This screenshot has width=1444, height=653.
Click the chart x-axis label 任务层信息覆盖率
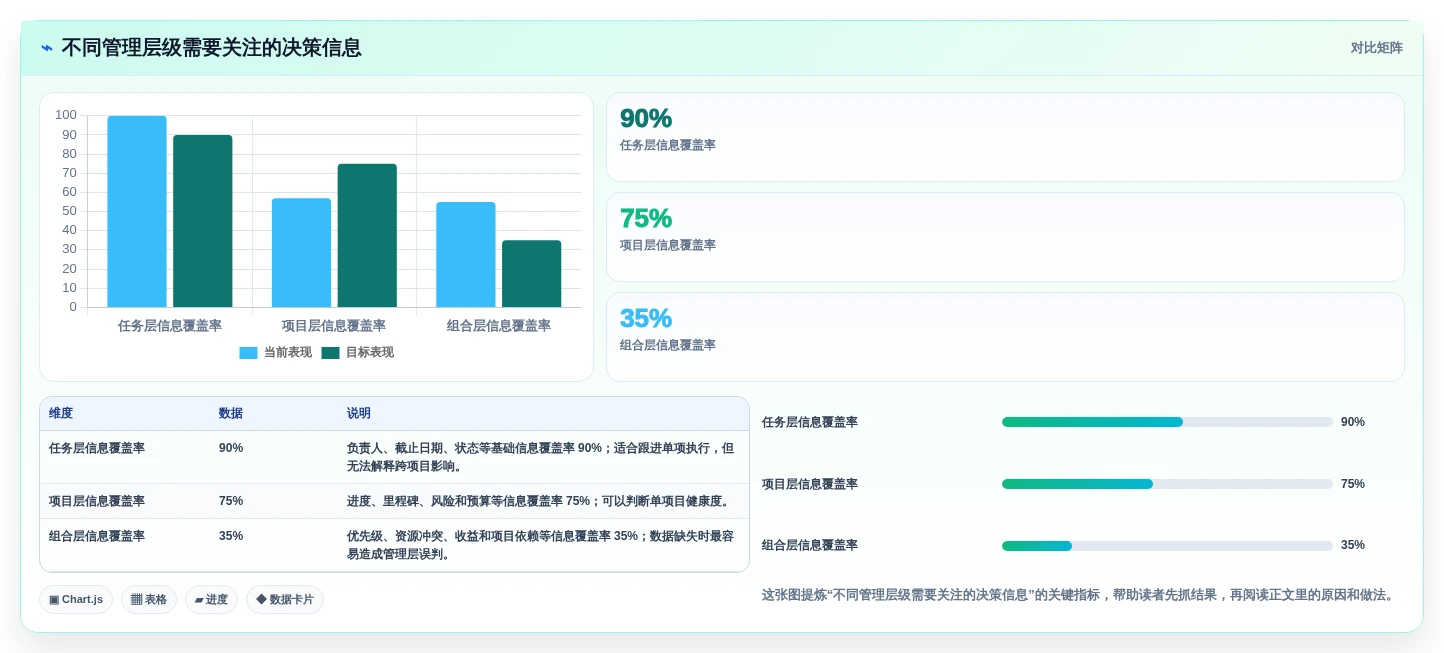(x=170, y=326)
